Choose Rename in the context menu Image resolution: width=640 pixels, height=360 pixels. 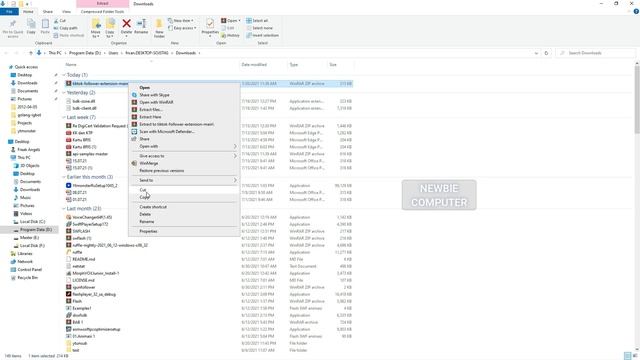(x=147, y=222)
